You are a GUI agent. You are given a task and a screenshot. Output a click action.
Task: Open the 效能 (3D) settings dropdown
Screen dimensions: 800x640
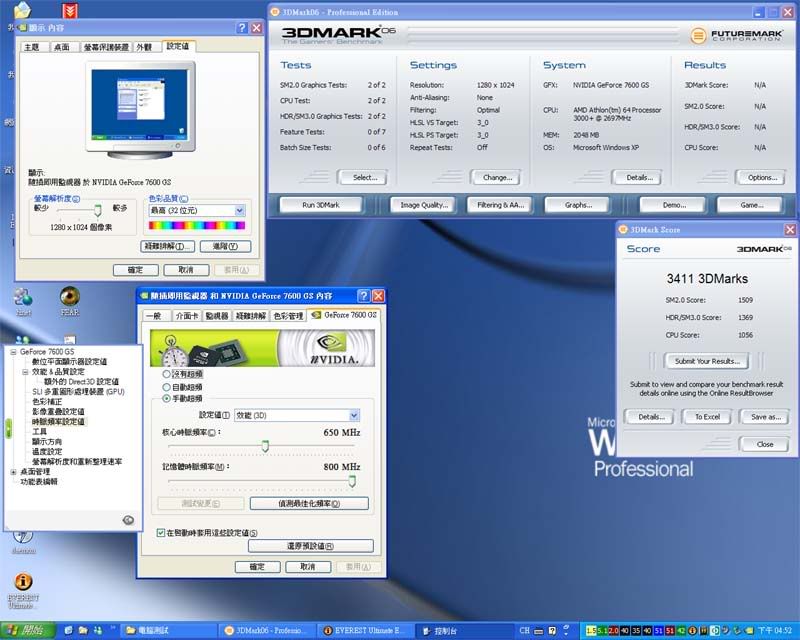point(354,415)
